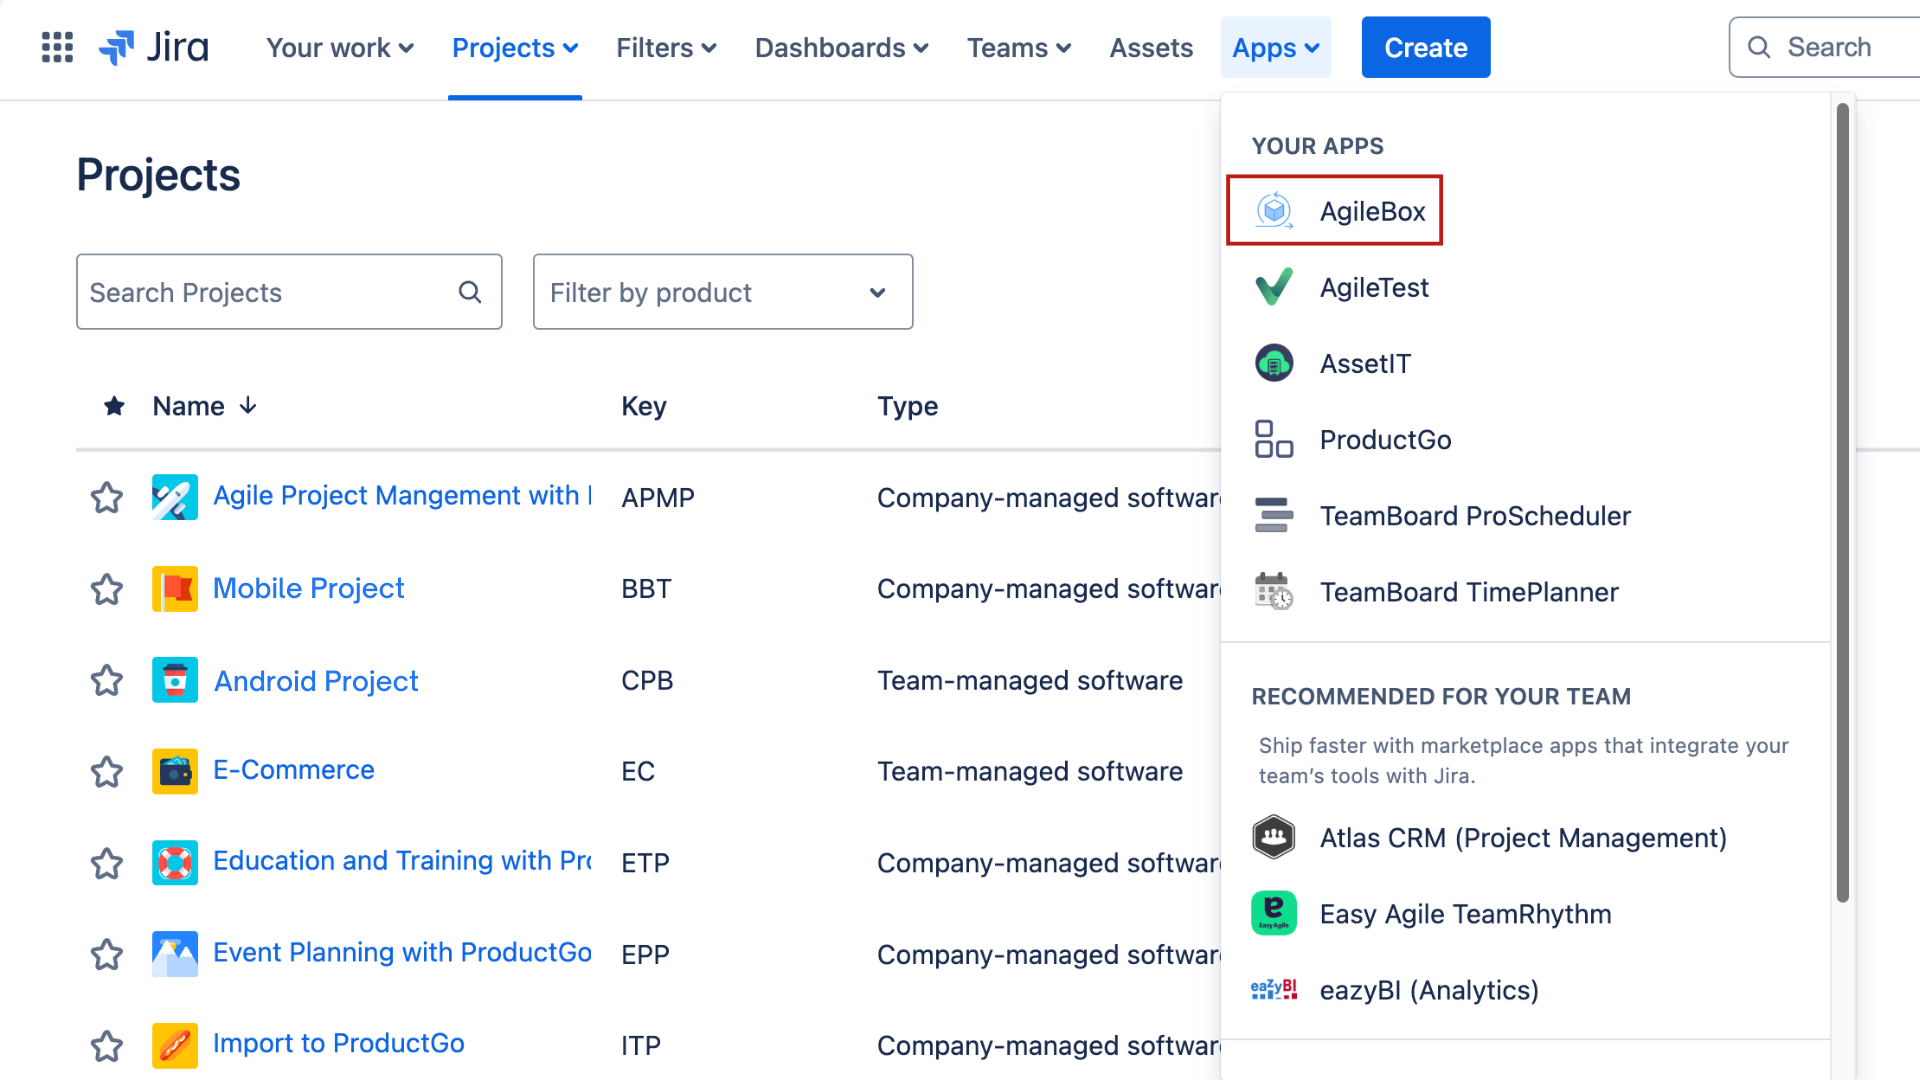Image resolution: width=1920 pixels, height=1080 pixels.
Task: Star the Mobile Project row
Action: (107, 589)
